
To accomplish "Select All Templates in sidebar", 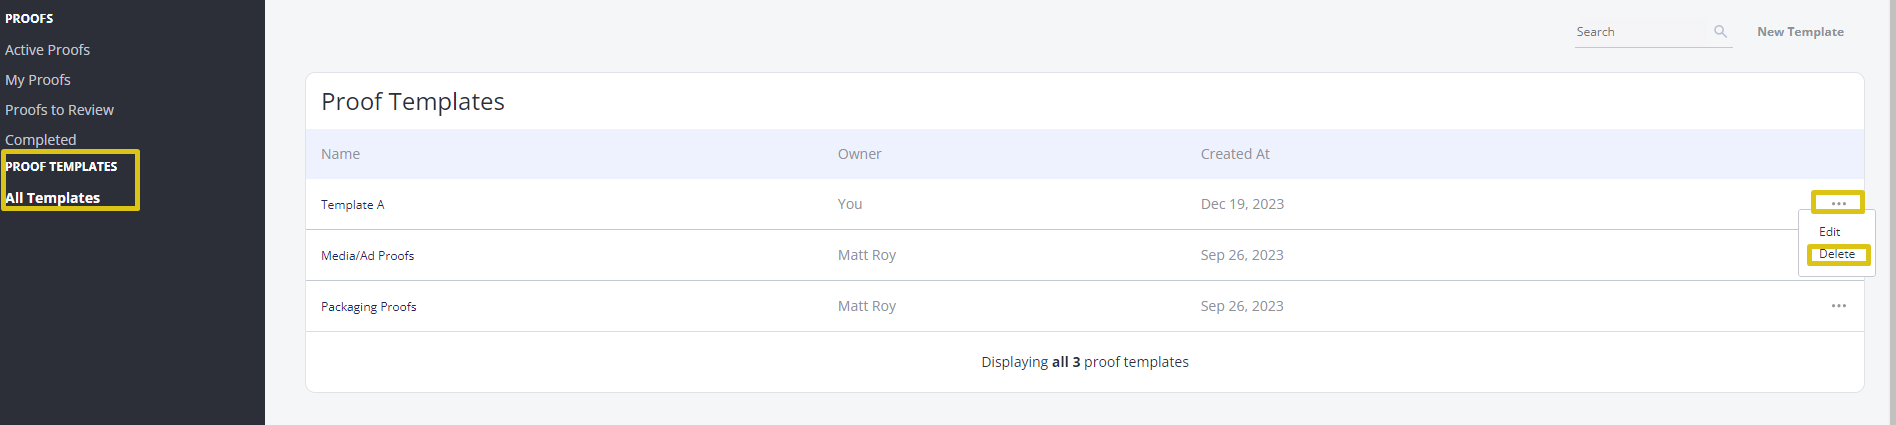I will coord(52,198).
